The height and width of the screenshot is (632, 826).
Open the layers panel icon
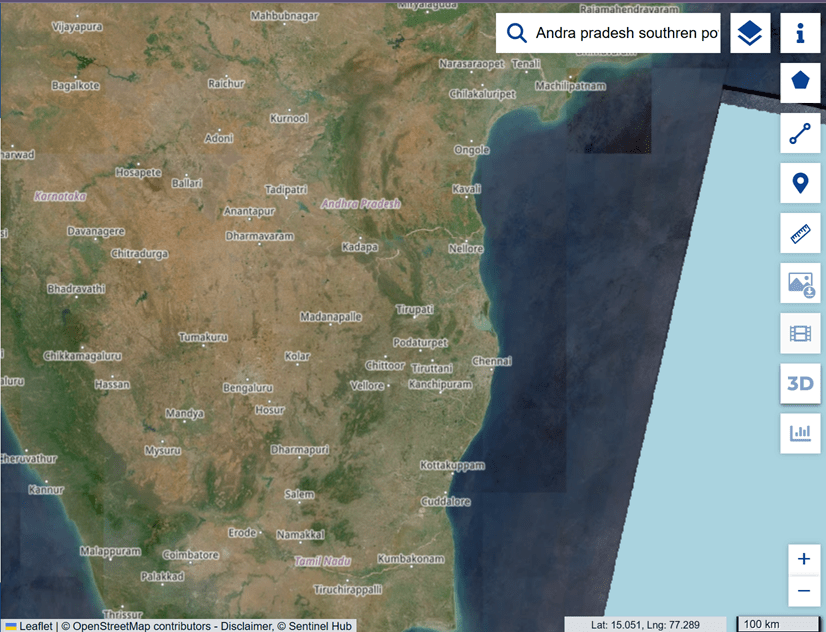point(750,33)
